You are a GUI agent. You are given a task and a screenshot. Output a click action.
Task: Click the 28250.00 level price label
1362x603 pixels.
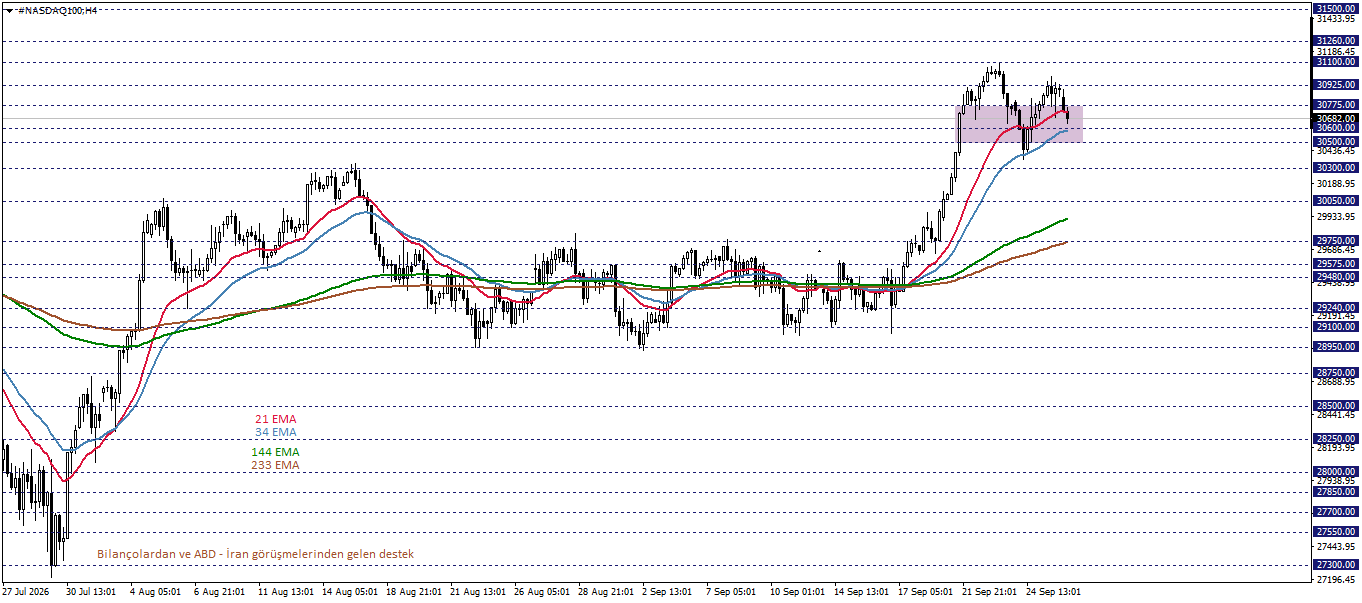coord(1335,439)
